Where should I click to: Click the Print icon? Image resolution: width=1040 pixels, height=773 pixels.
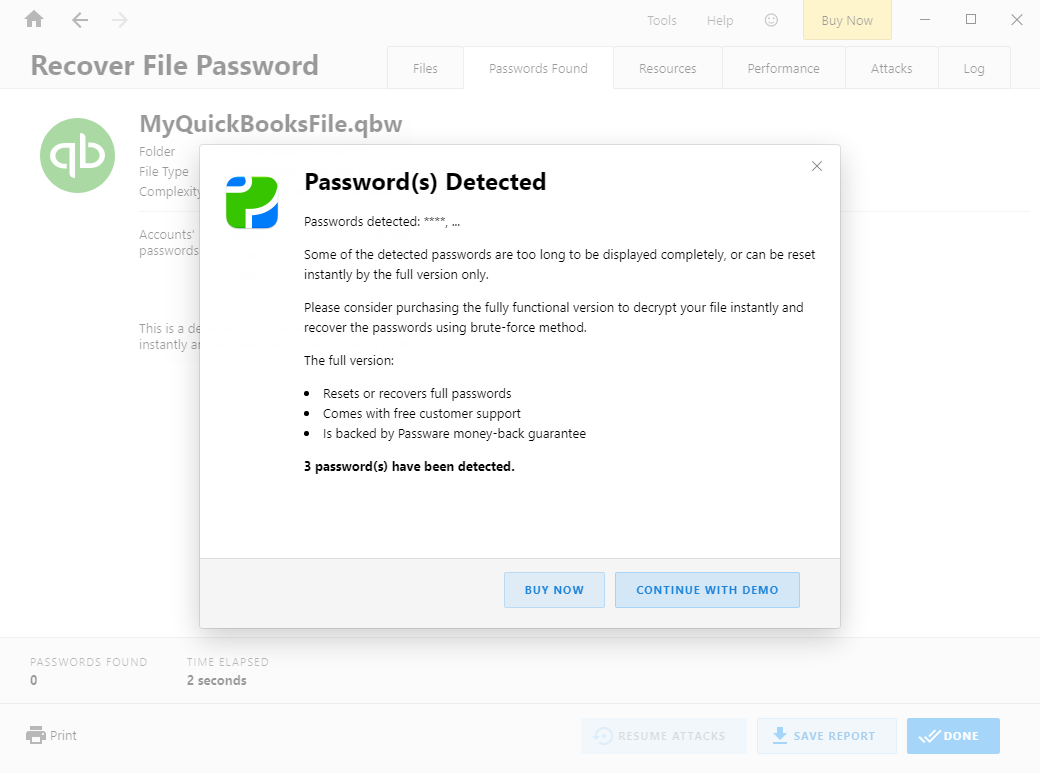pos(36,735)
